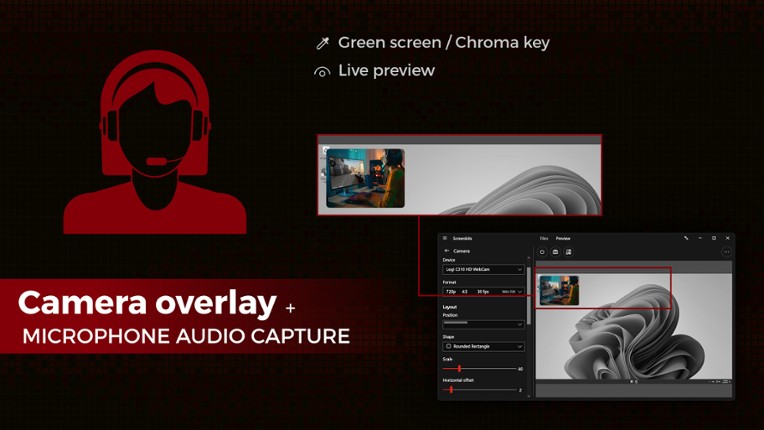Click the webcam overlay thumbnail in preview

pyautogui.click(x=559, y=290)
